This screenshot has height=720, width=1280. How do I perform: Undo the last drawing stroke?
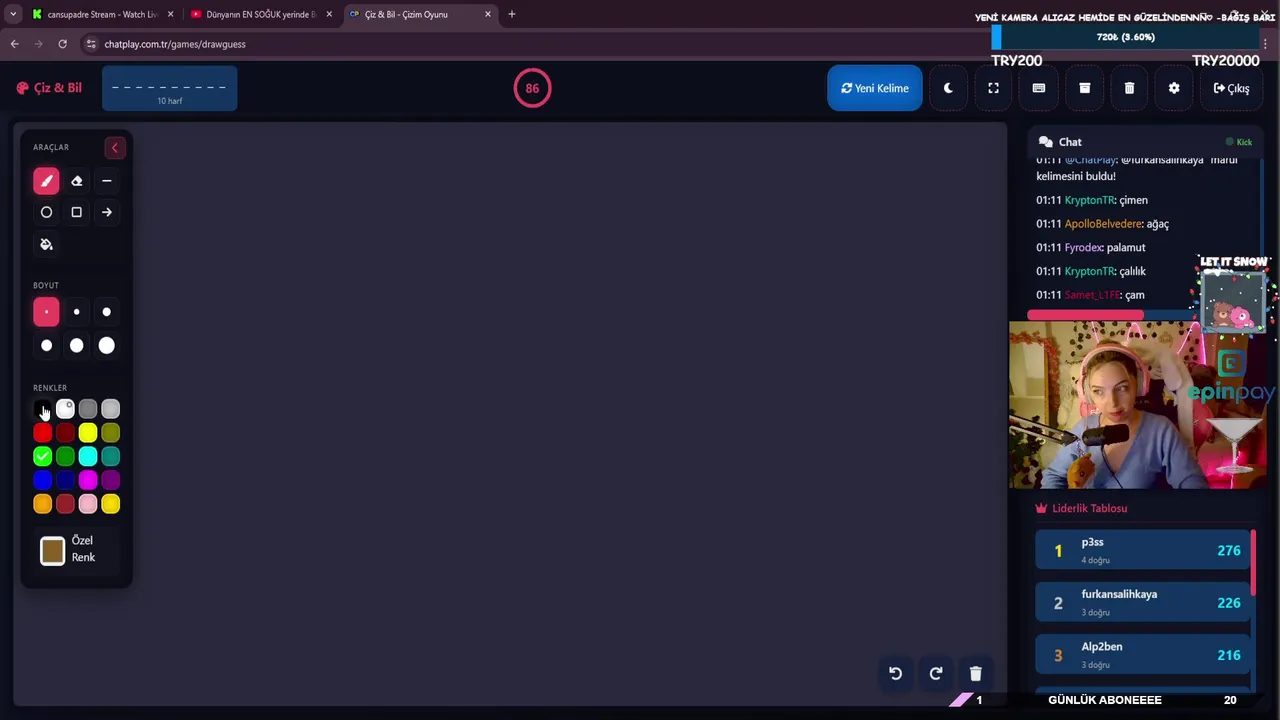click(x=895, y=674)
